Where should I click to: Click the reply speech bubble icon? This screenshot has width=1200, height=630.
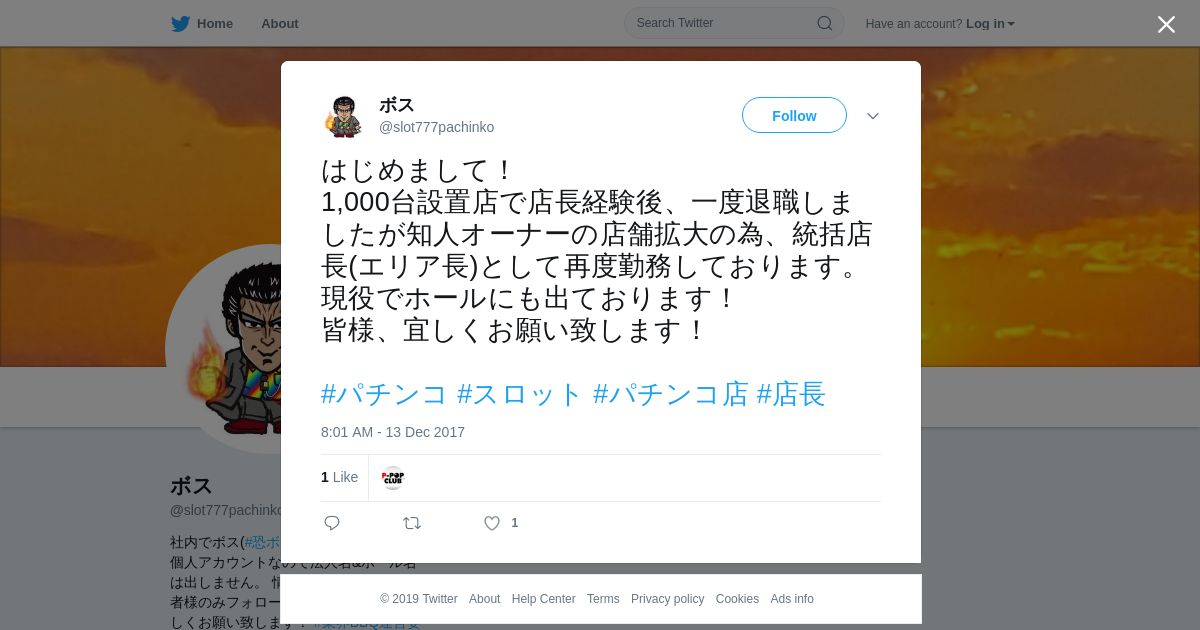tap(332, 523)
